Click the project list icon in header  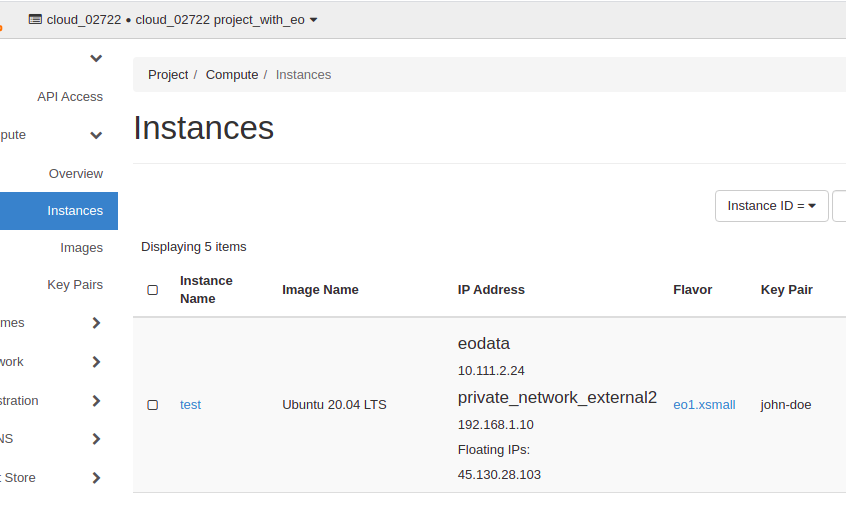coord(36,19)
